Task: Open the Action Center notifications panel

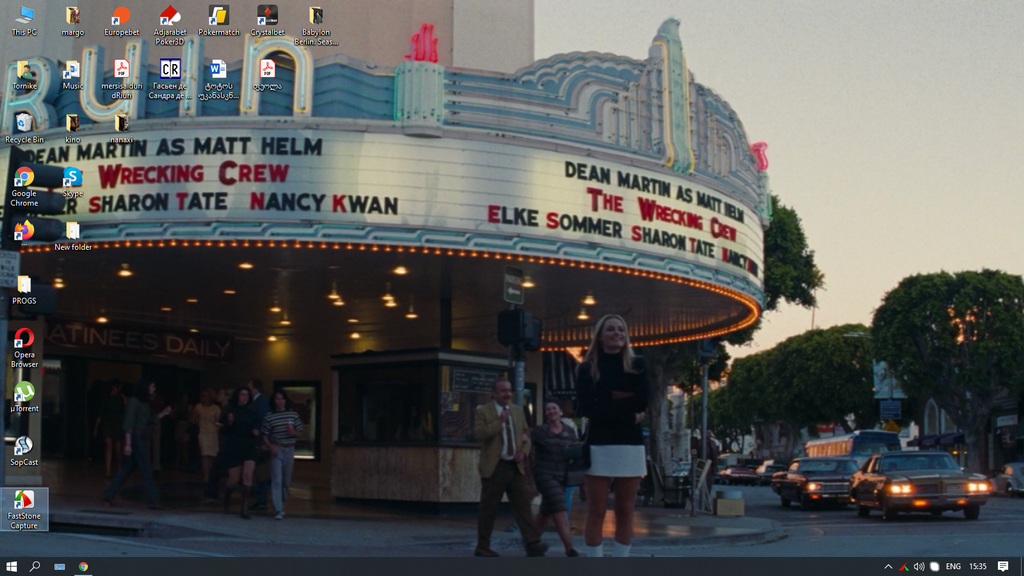Action: (1003, 566)
